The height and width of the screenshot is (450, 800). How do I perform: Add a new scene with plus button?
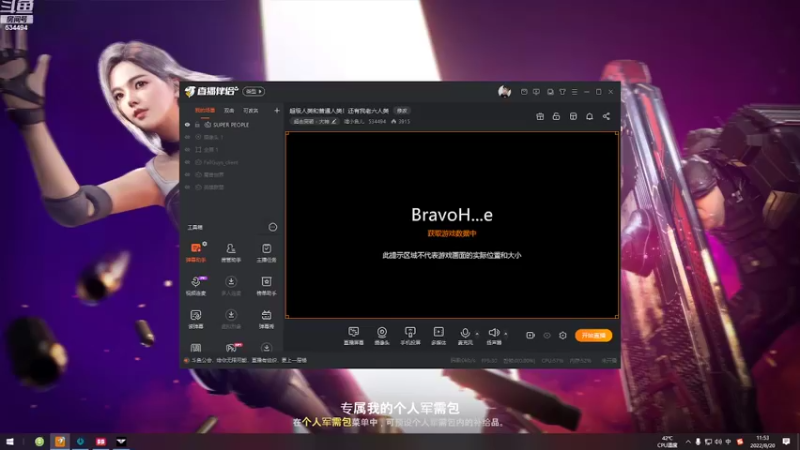coord(277,110)
